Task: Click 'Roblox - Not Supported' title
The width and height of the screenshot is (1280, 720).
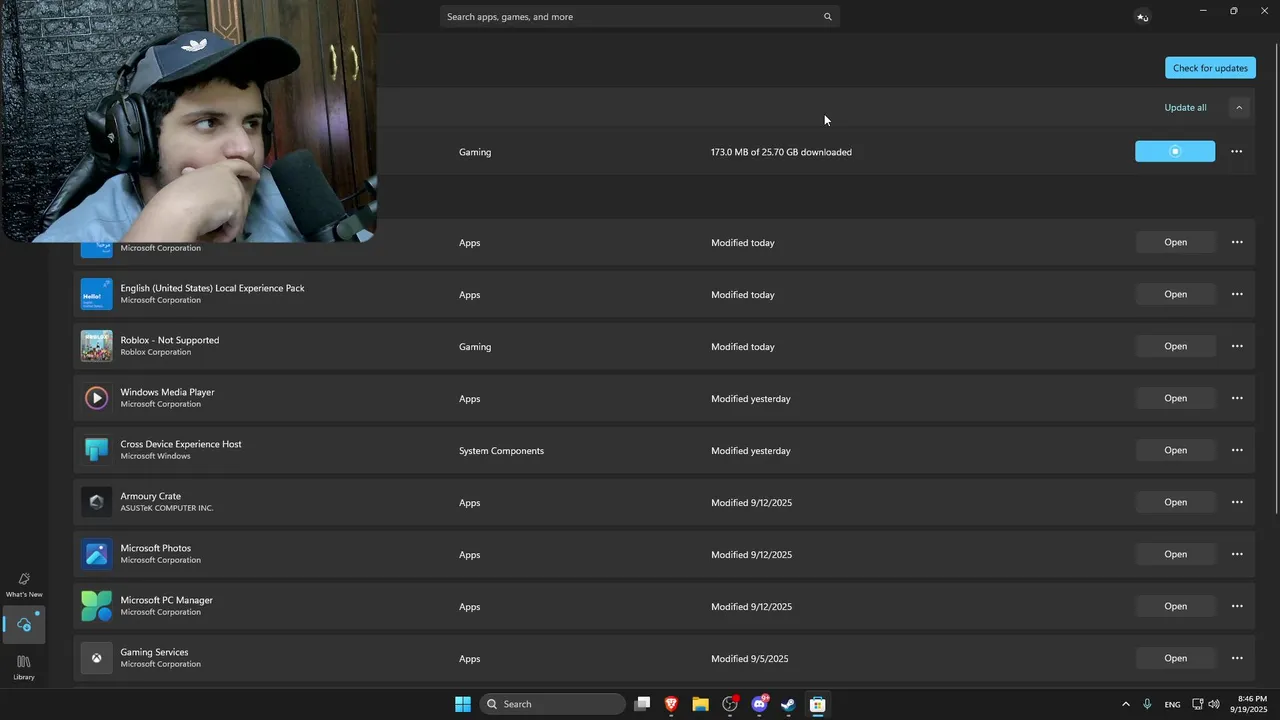Action: [x=170, y=340]
